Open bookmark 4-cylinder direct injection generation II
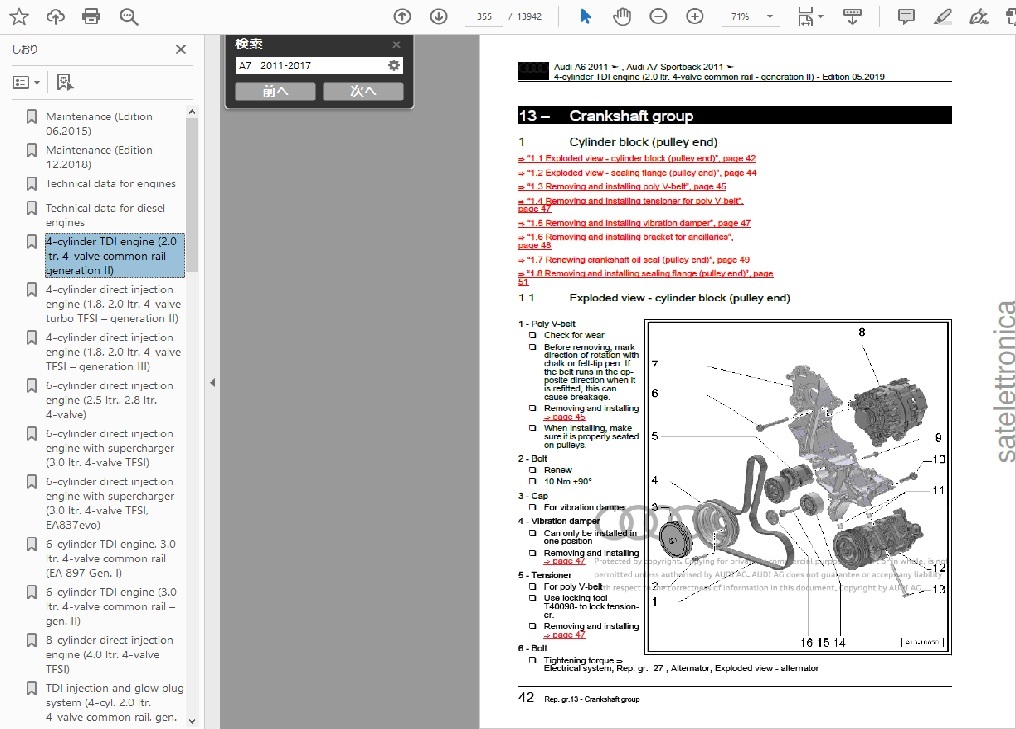1016x729 pixels. coord(113,304)
